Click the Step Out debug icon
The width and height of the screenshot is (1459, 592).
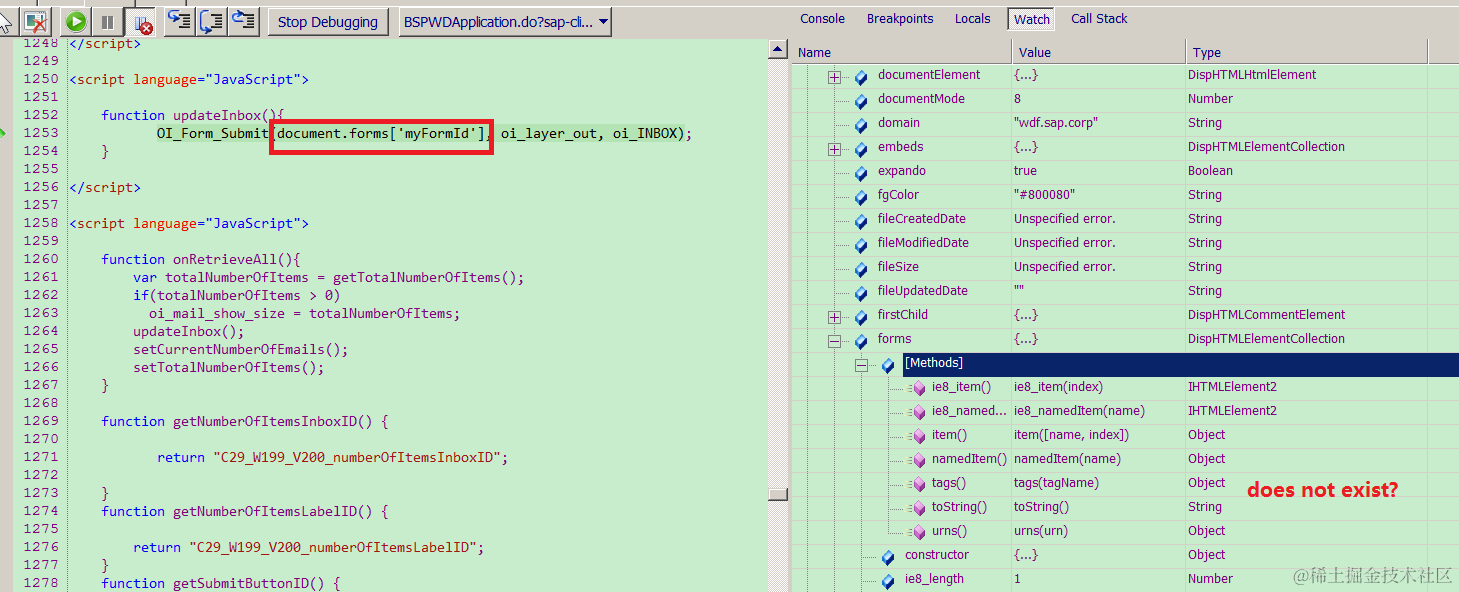tap(244, 21)
